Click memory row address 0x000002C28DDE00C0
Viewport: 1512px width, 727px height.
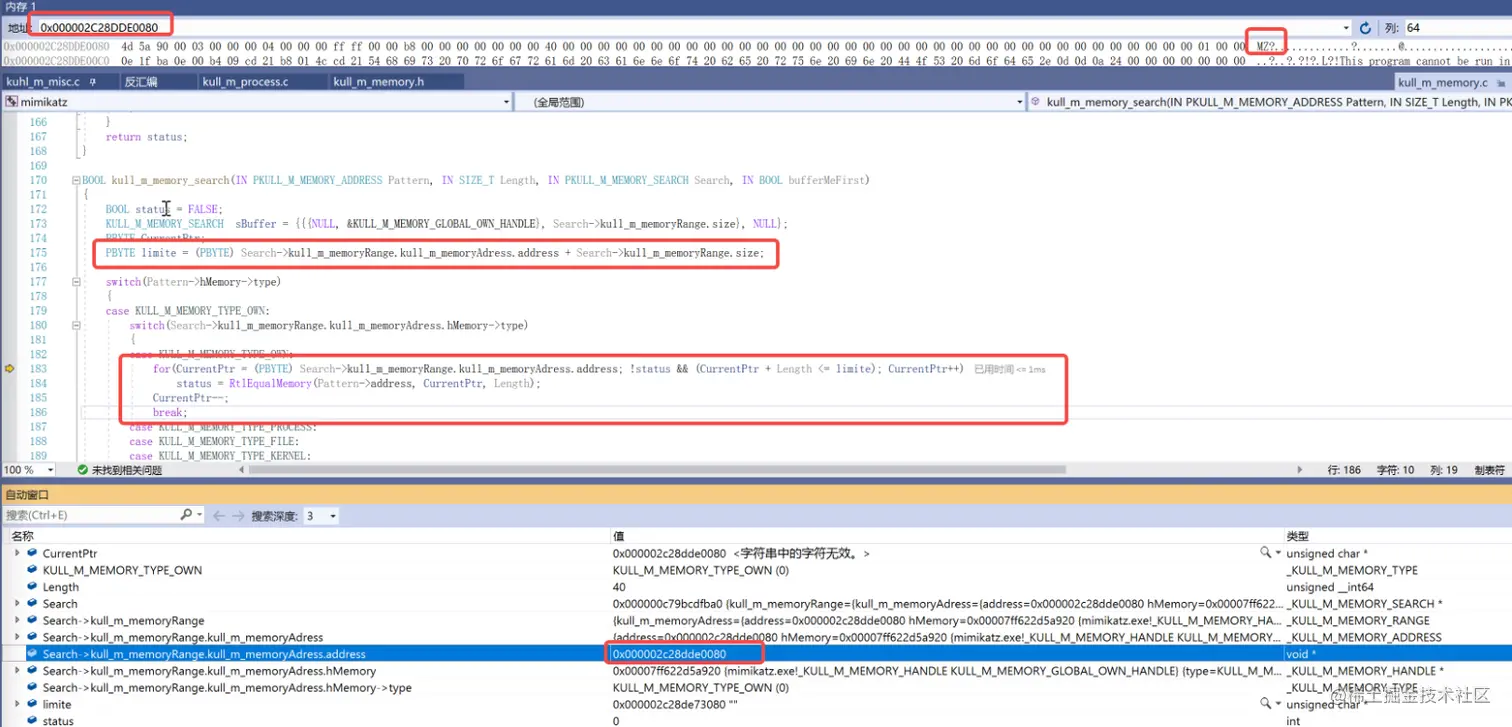tap(56, 61)
